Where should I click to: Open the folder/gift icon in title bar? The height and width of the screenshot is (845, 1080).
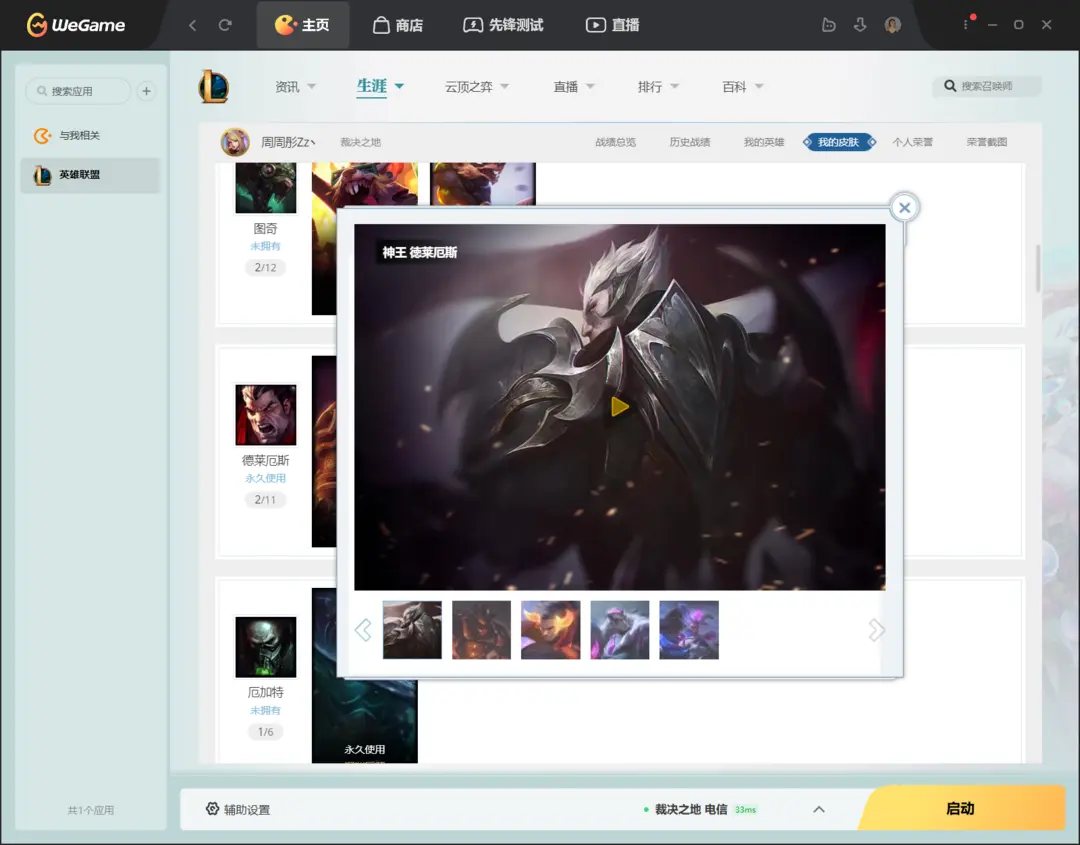pos(829,25)
